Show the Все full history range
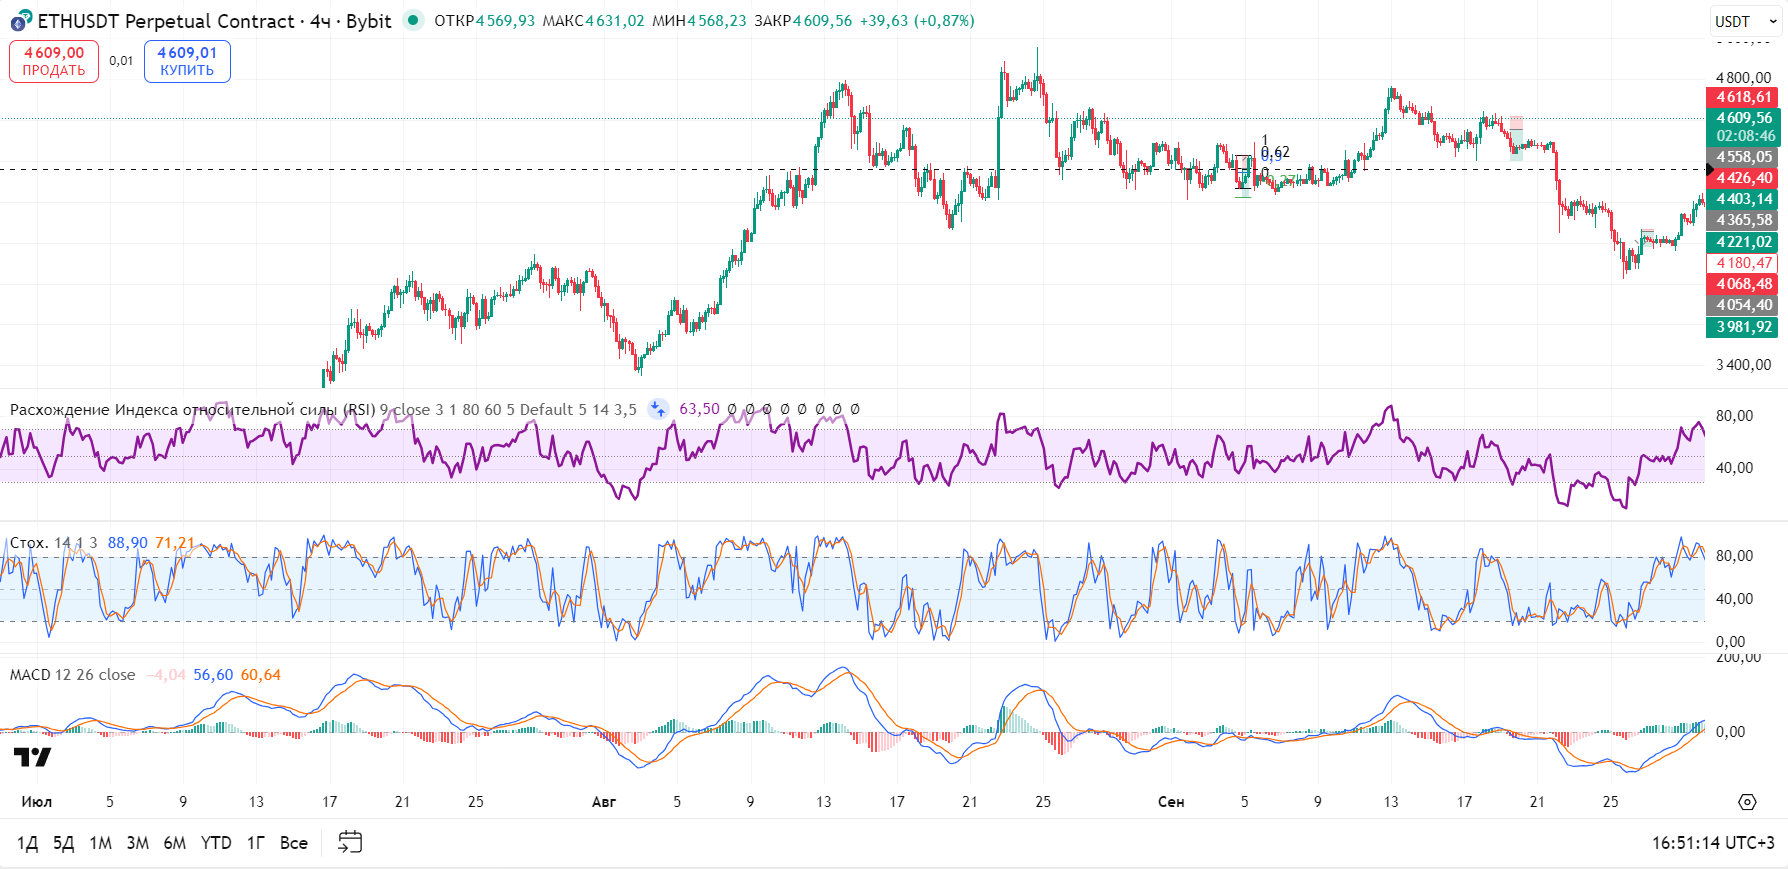1788x869 pixels. click(294, 843)
